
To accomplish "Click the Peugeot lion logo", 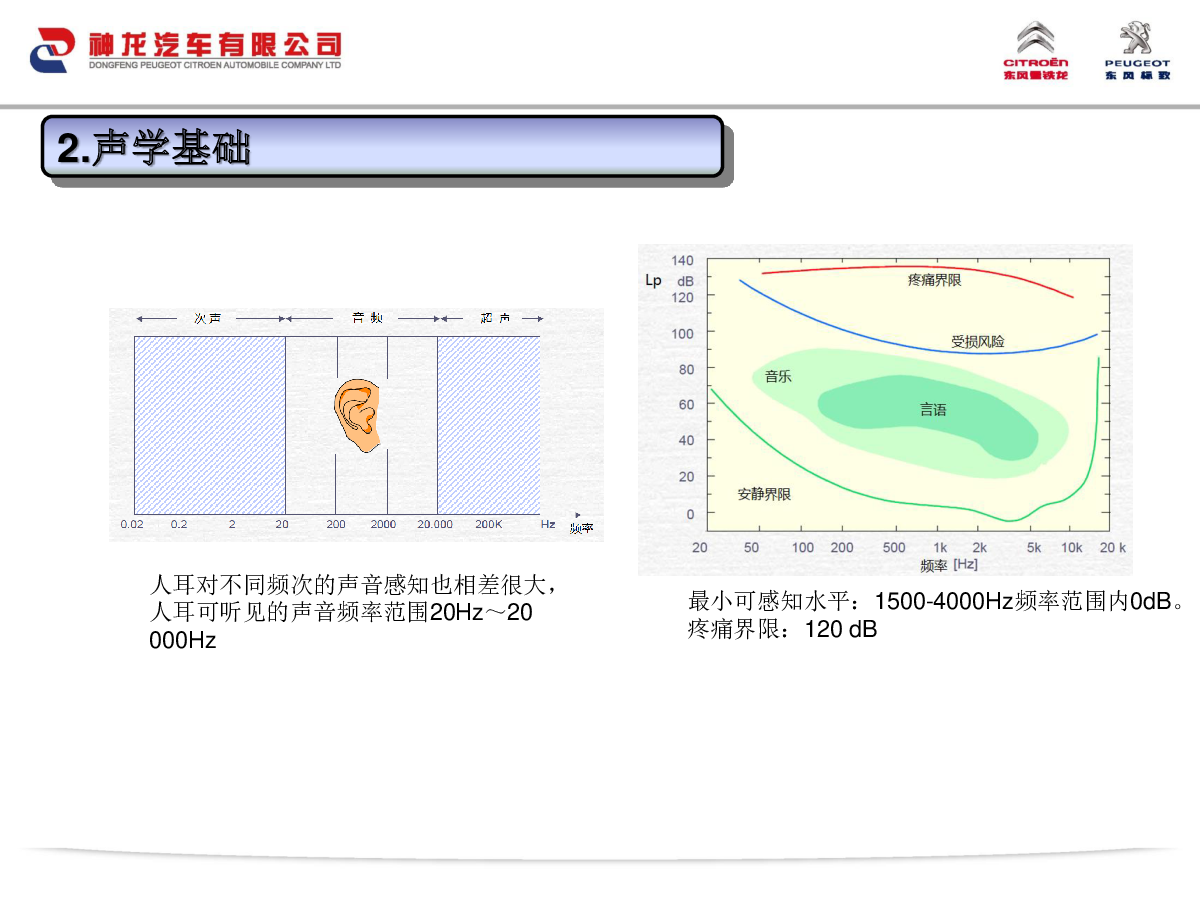I will point(1136,38).
